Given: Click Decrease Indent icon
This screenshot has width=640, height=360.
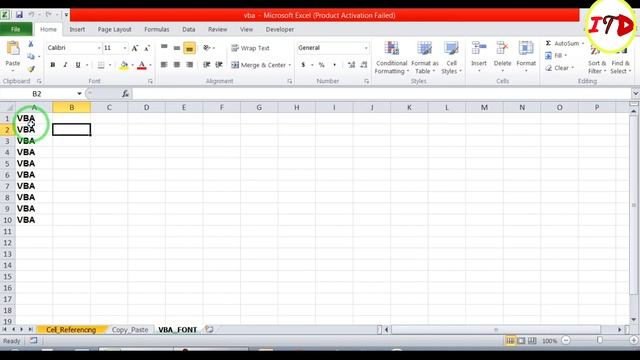Looking at the screenshot, I should [x=207, y=64].
